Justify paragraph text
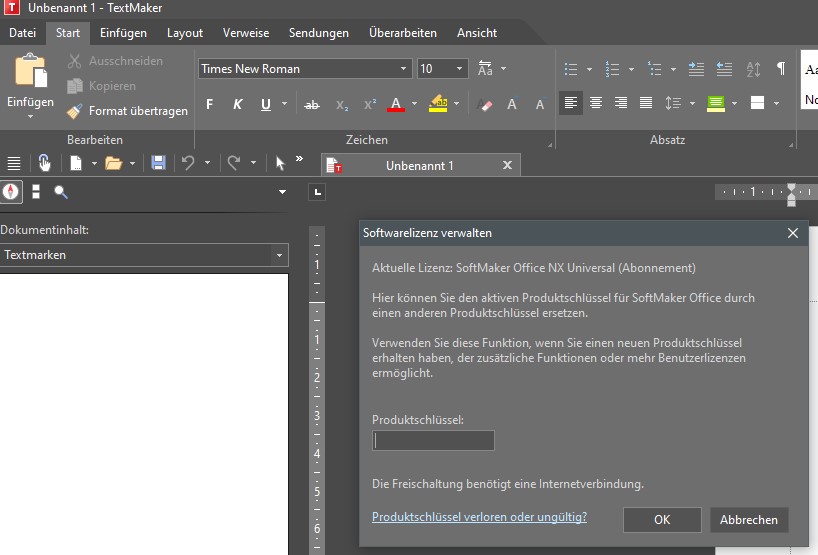This screenshot has width=818, height=555. pos(646,103)
